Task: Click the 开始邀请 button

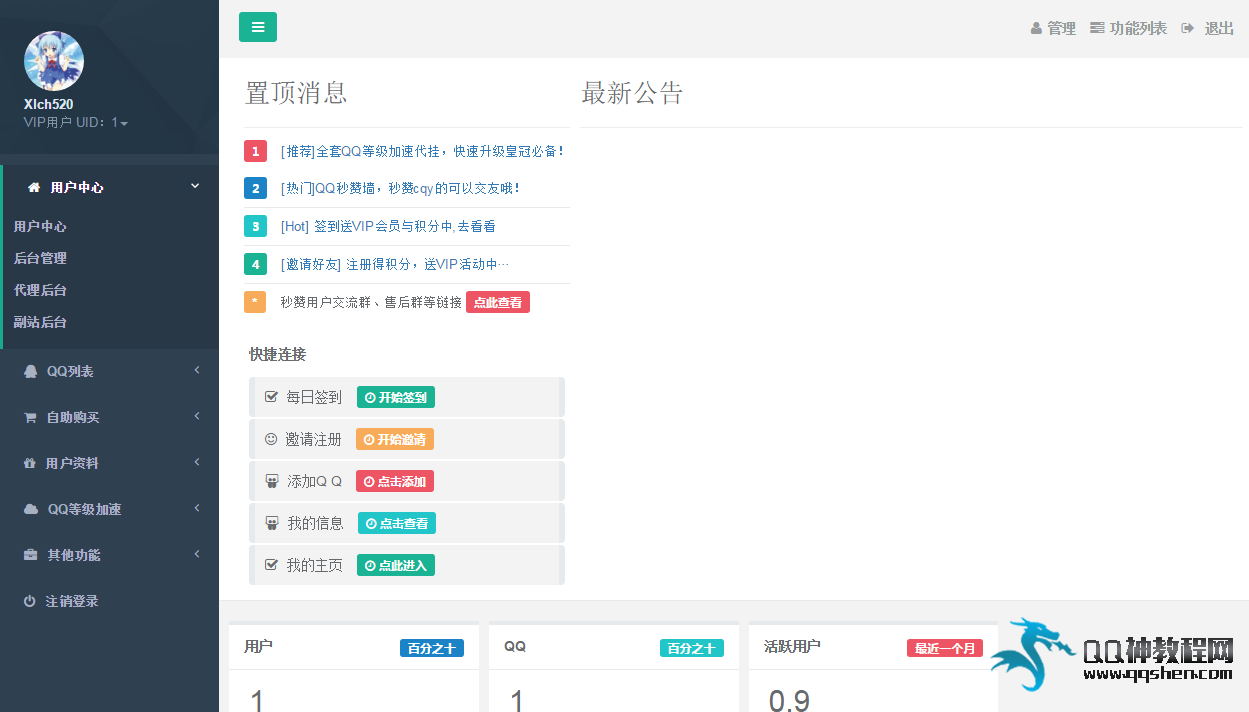Action: 395,439
